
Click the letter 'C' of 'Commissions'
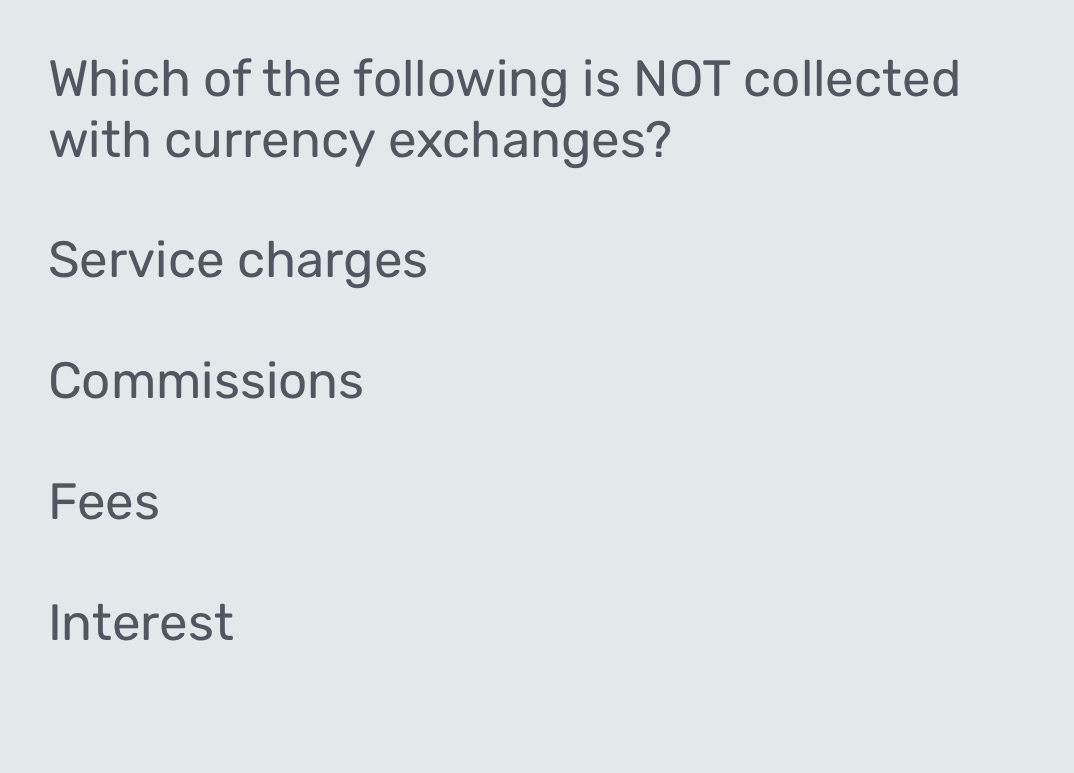(64, 381)
